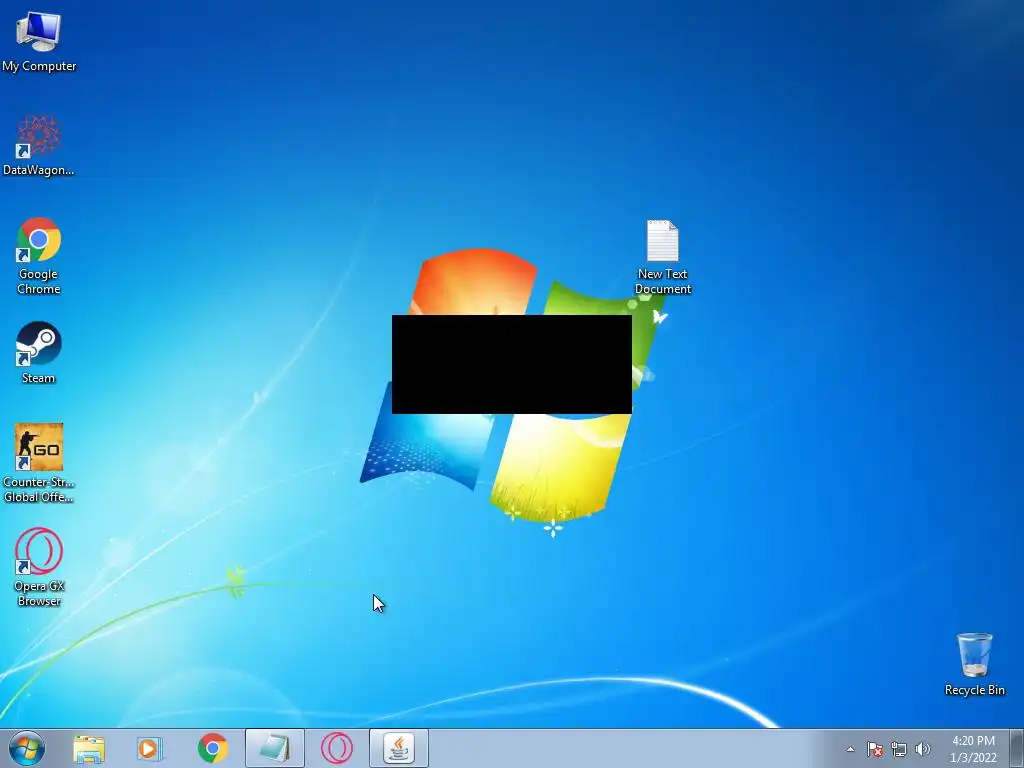Open Opera GX from the taskbar

tap(337, 748)
